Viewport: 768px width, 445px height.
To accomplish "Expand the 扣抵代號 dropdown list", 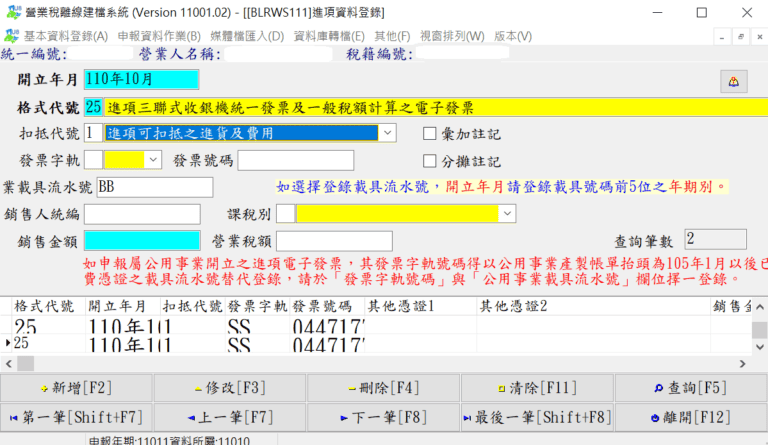I will click(x=387, y=133).
